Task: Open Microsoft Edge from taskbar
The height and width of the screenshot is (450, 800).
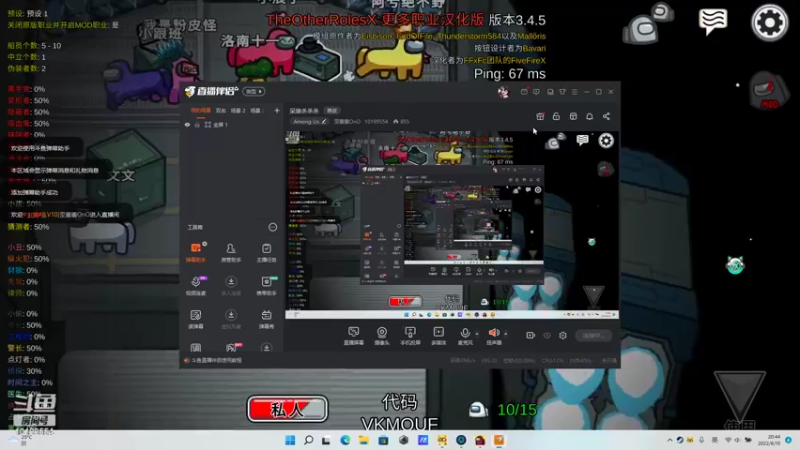Action: coord(345,440)
